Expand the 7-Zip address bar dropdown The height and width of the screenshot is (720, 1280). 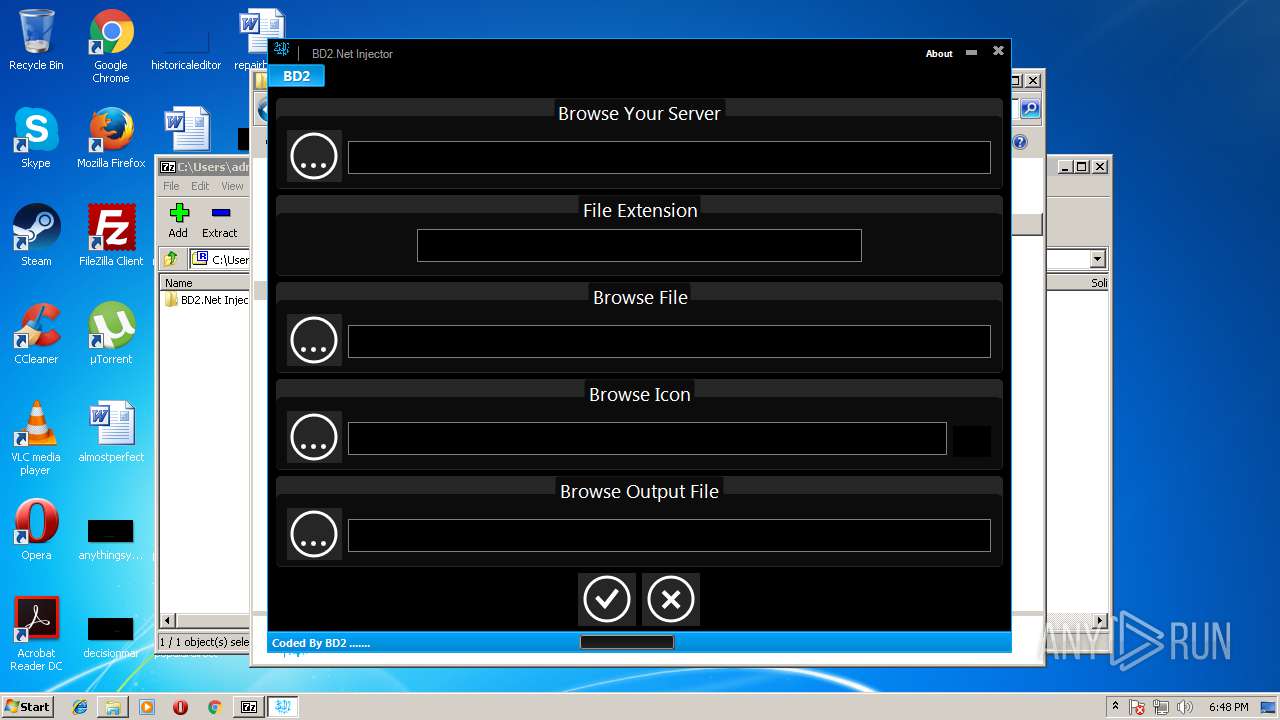tap(1097, 259)
